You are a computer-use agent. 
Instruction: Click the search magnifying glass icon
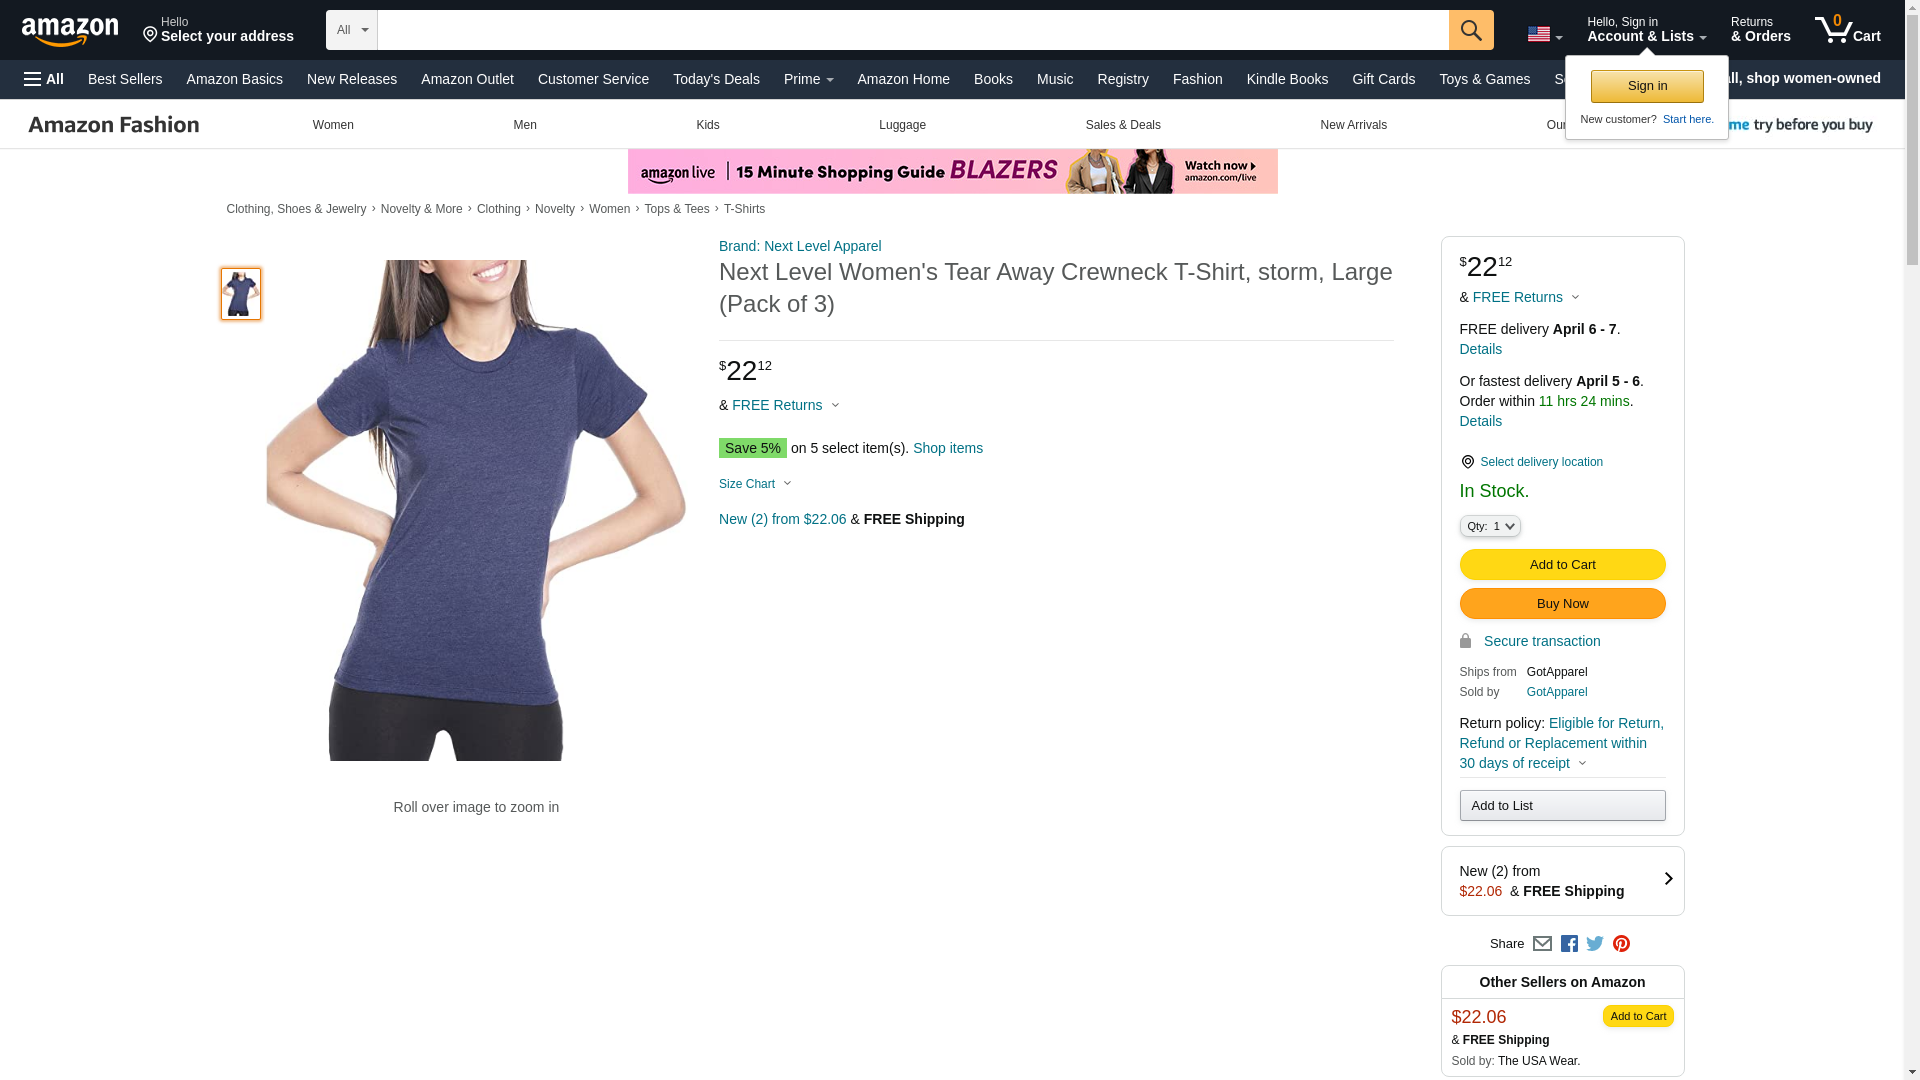pyautogui.click(x=1470, y=30)
